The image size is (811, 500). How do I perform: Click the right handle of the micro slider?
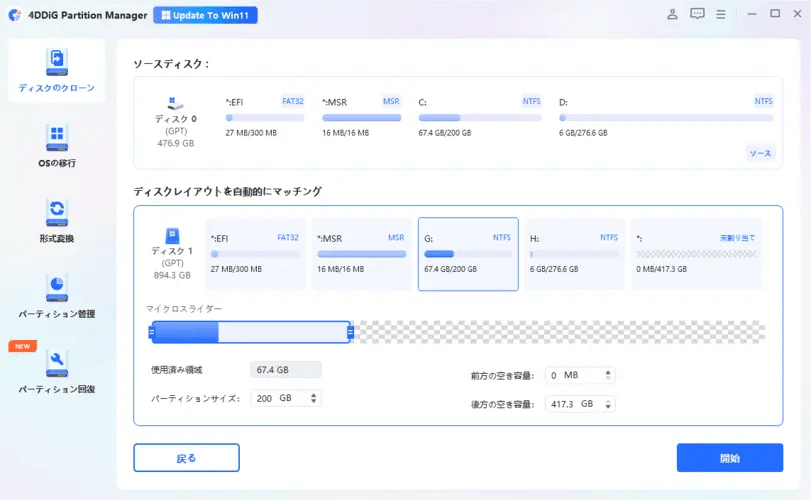point(350,332)
